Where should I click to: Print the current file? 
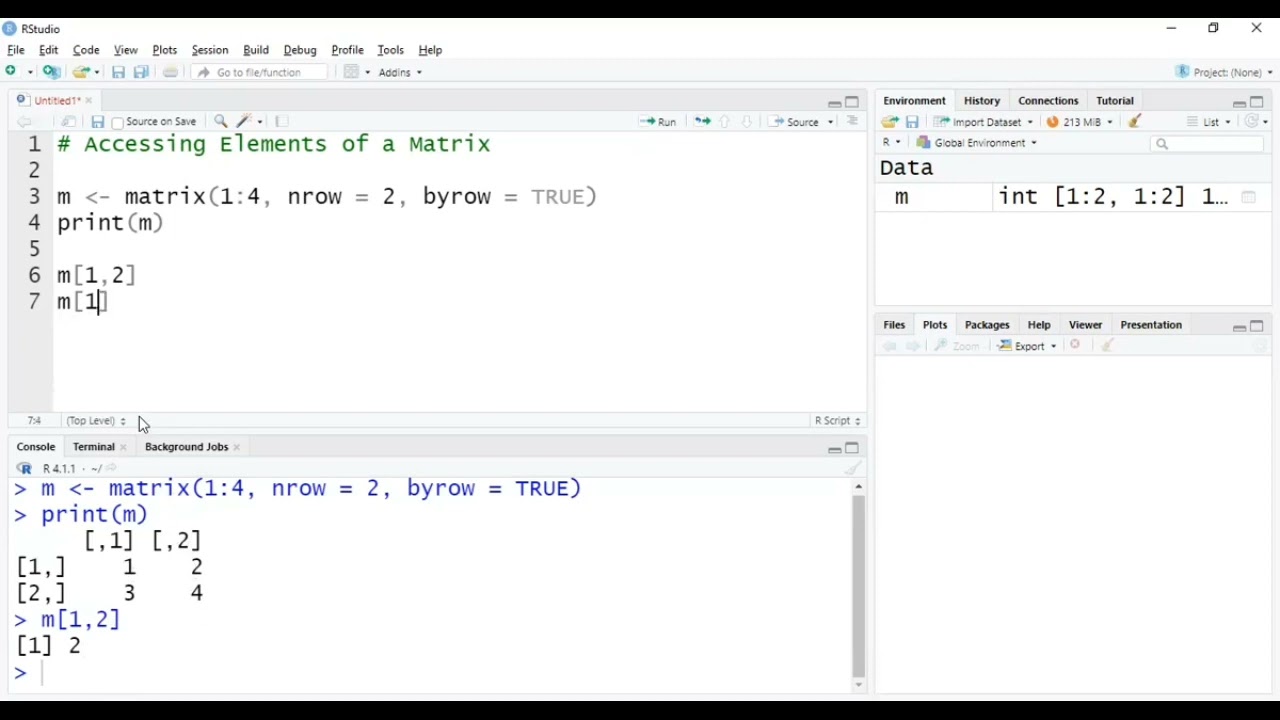[171, 72]
